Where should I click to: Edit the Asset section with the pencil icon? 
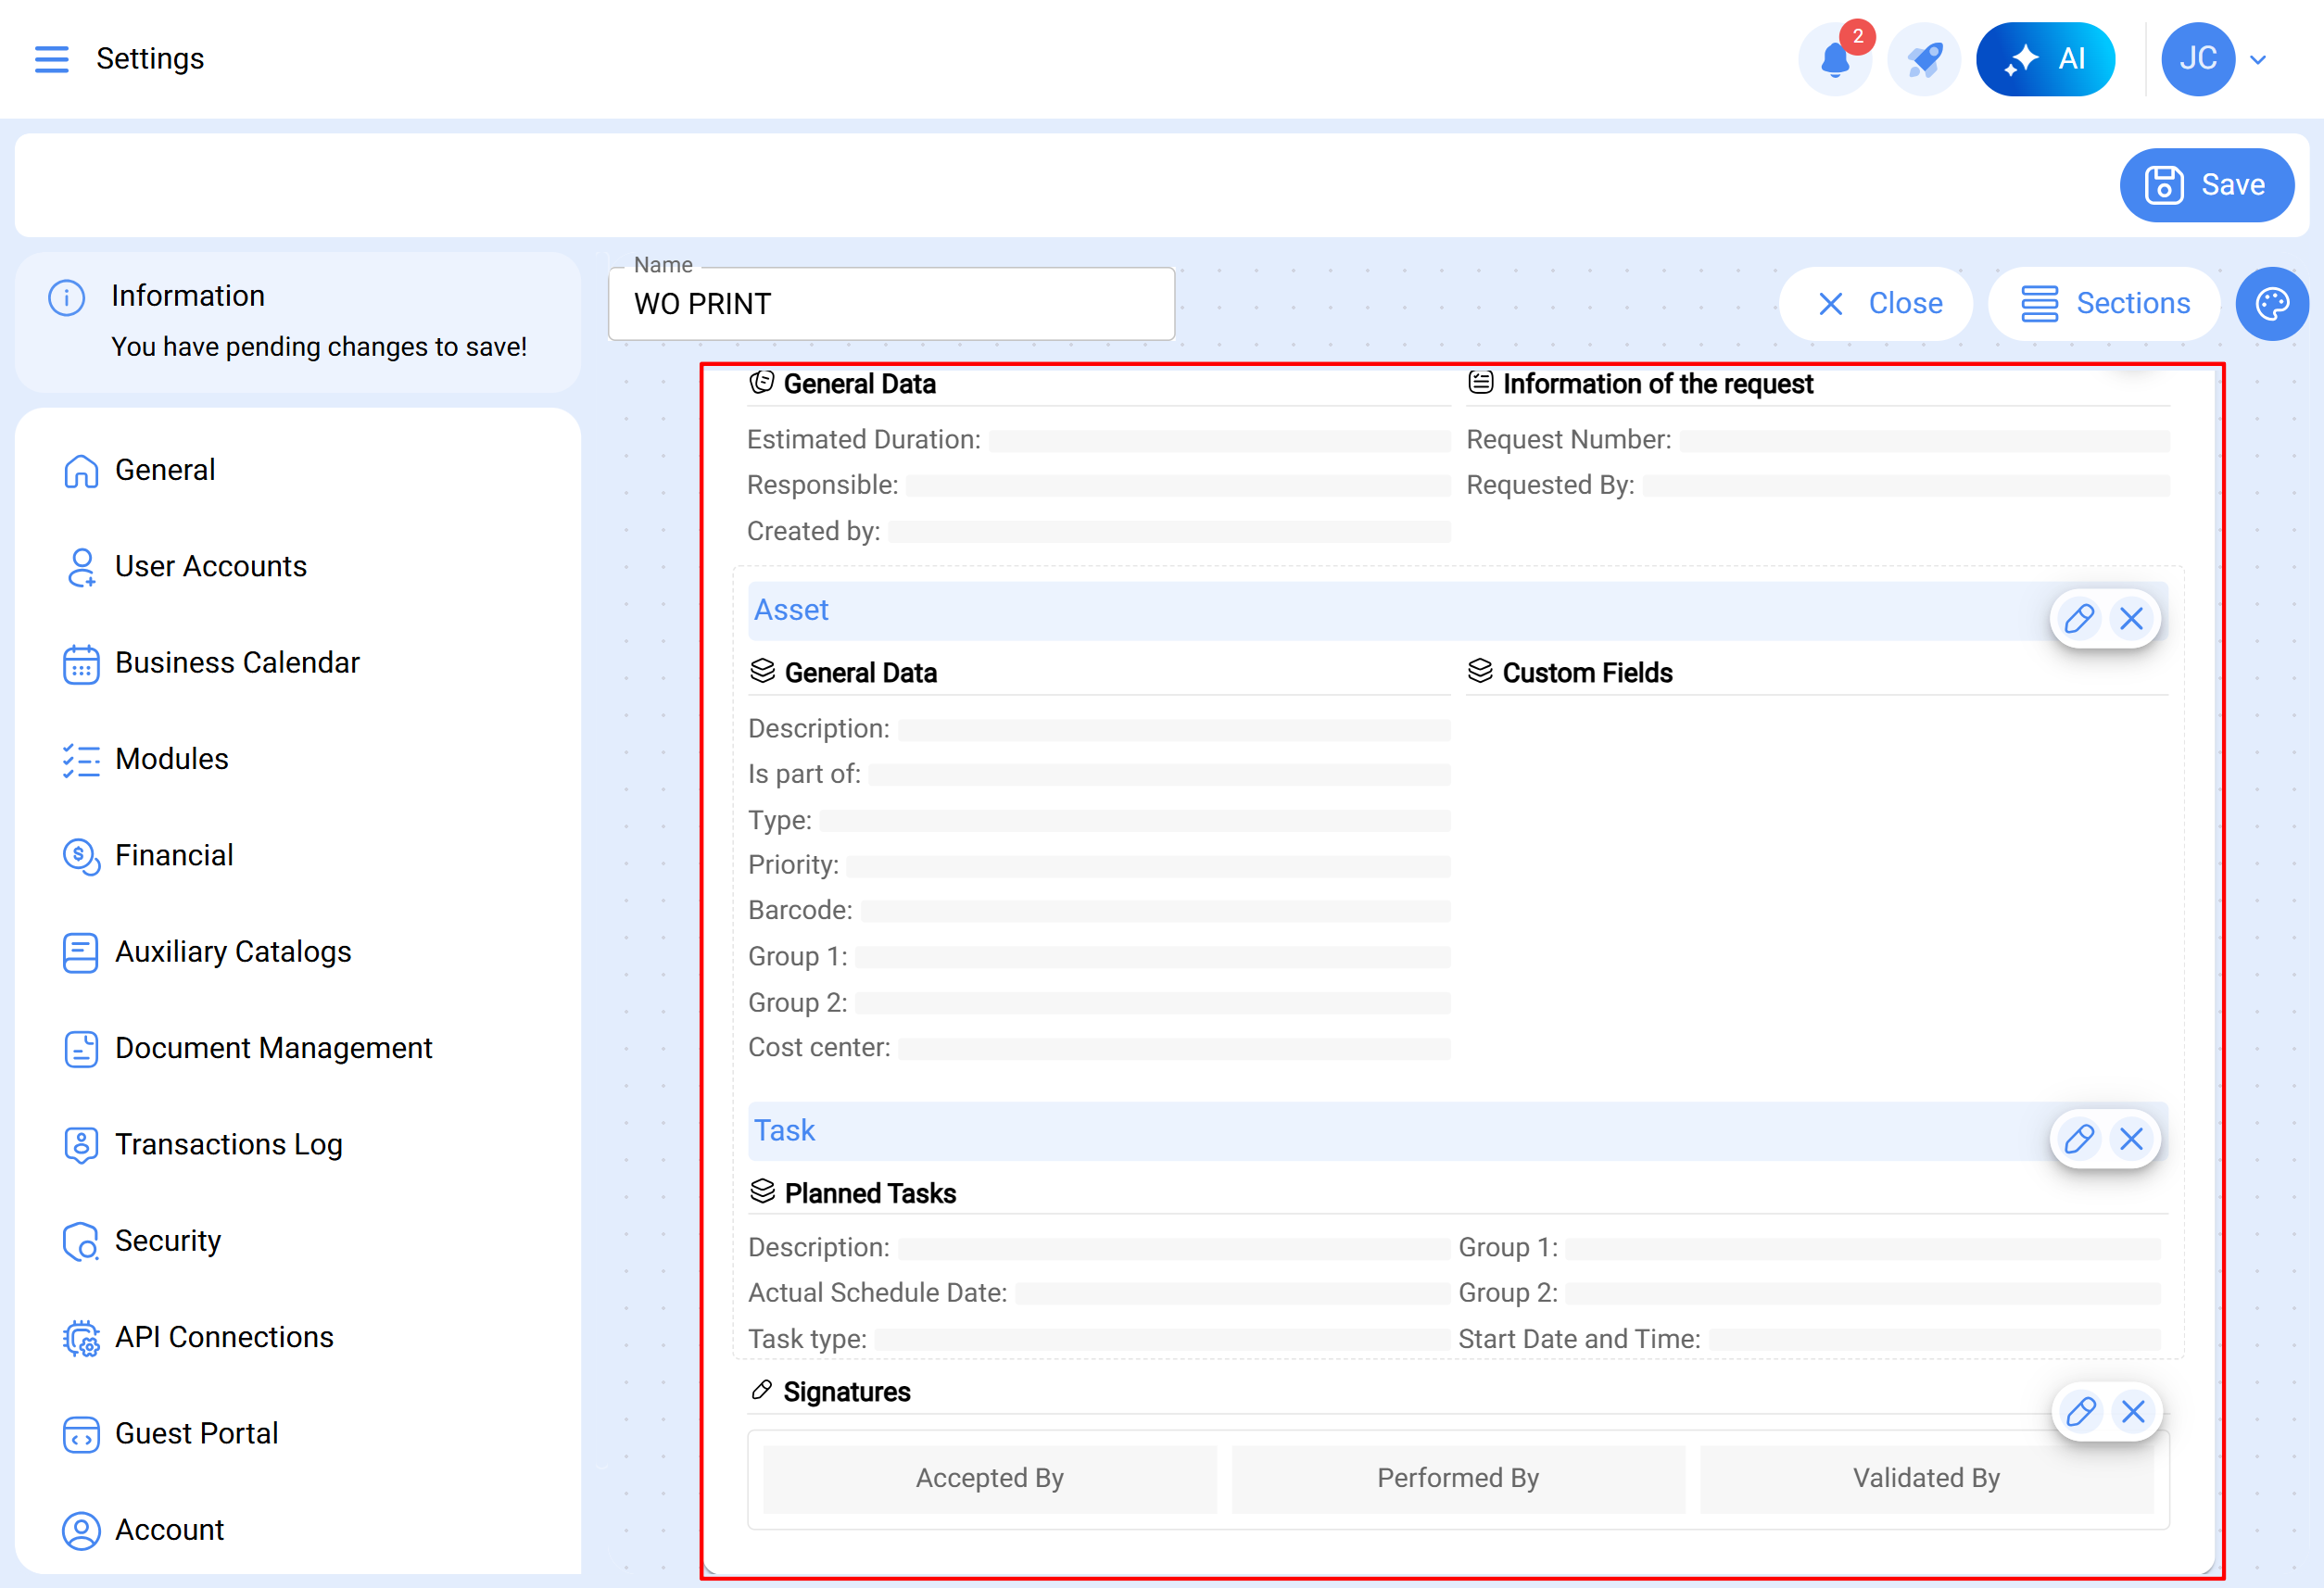tap(2079, 619)
